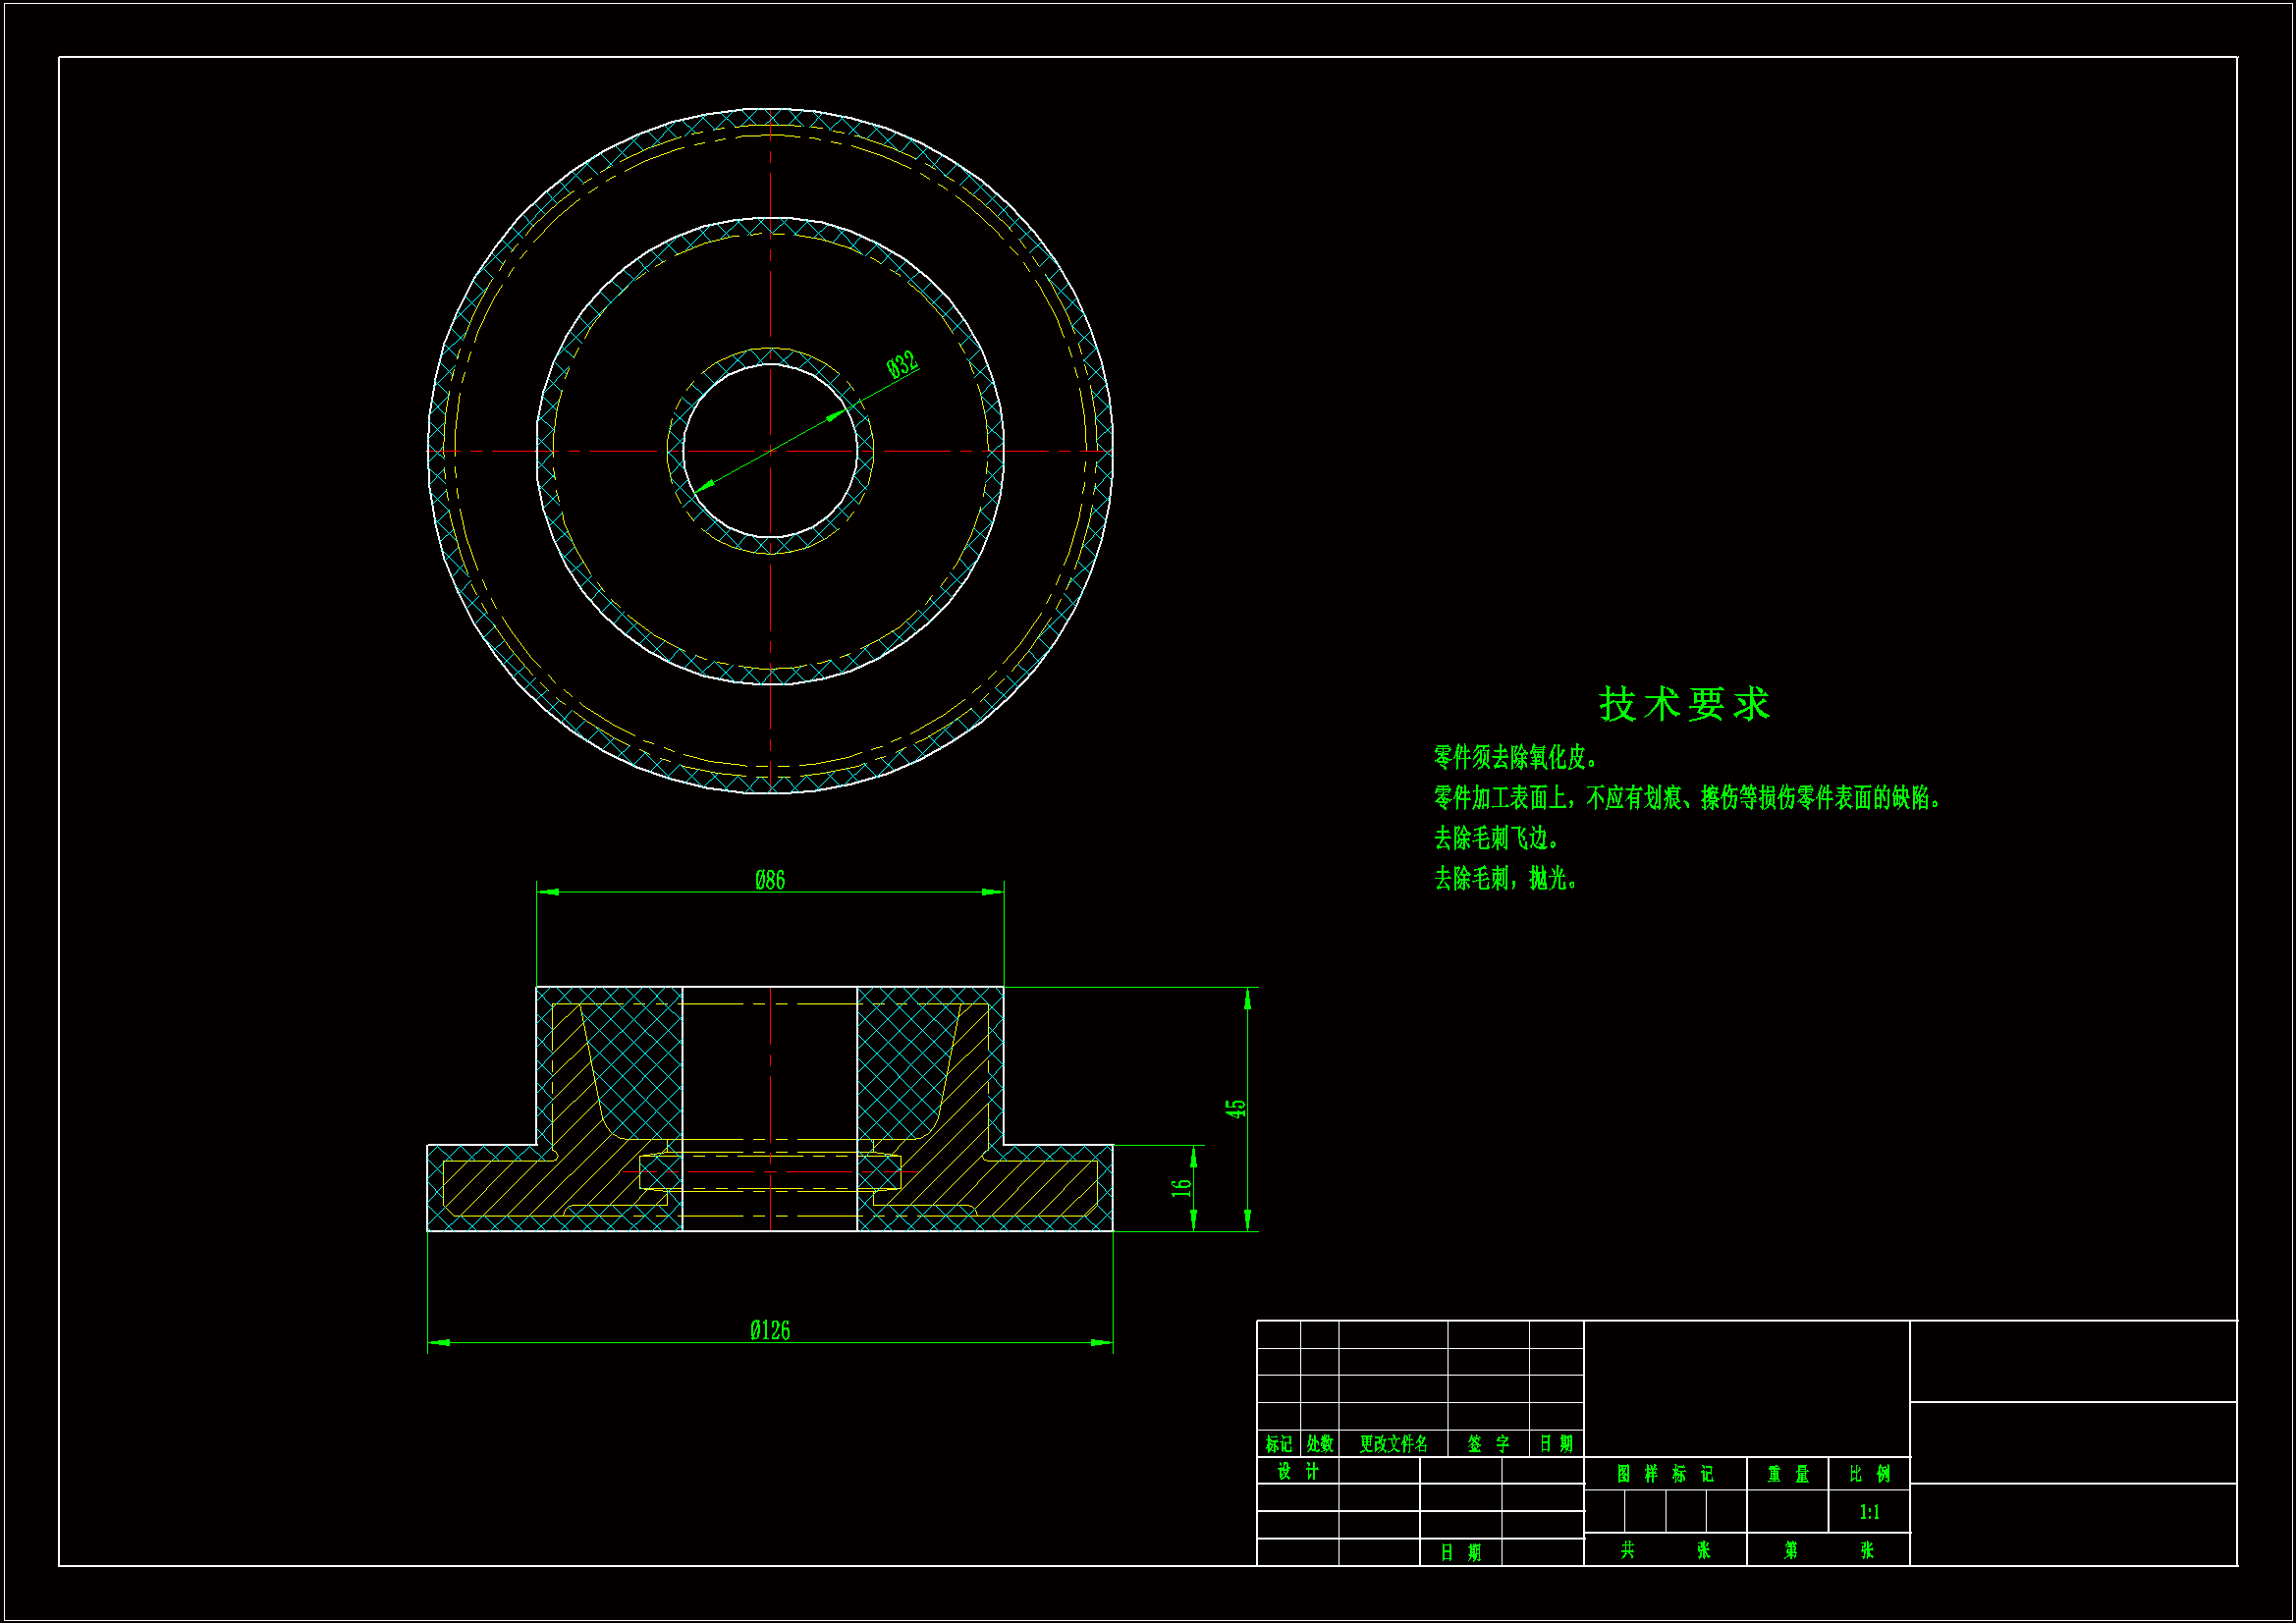Screen dimensions: 2296x1623
Task: Click the 更改文件名 header cell
Action: click(1393, 1443)
